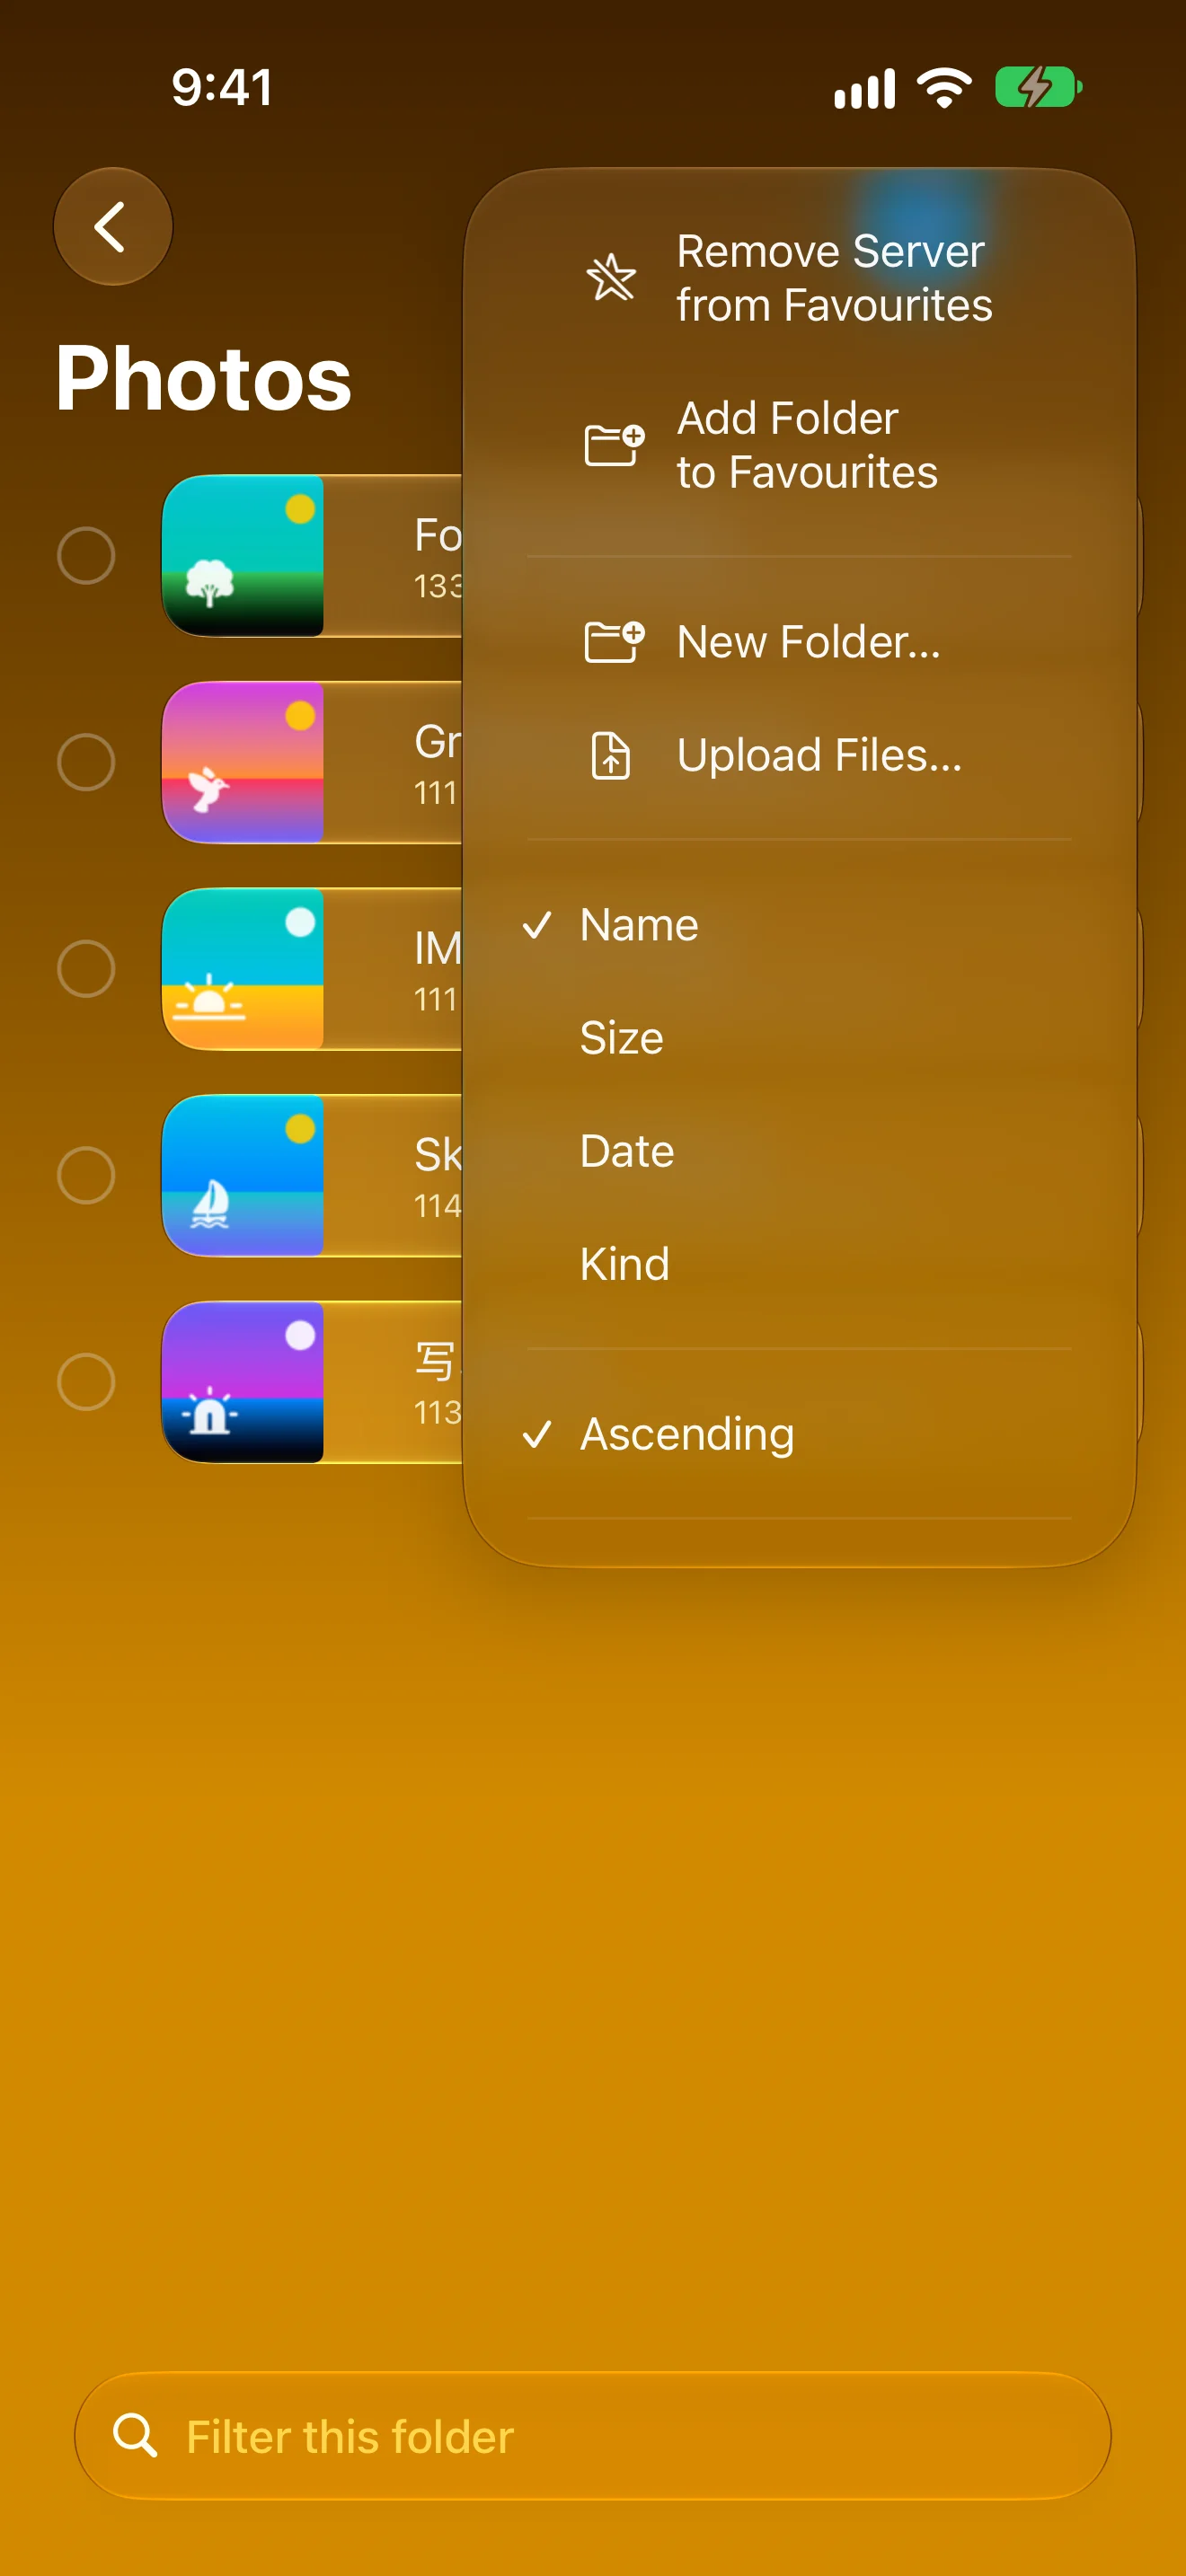The image size is (1186, 2576).
Task: Tap the back chevron button
Action: [x=113, y=226]
